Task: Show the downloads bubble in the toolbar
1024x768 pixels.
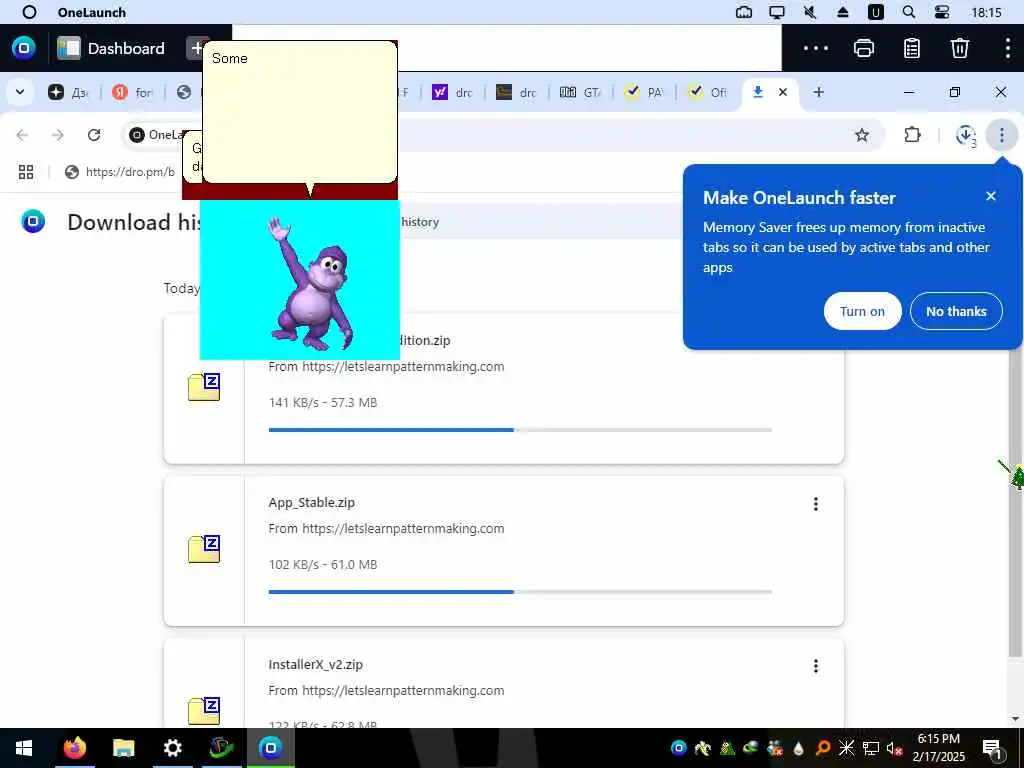Action: coord(965,135)
